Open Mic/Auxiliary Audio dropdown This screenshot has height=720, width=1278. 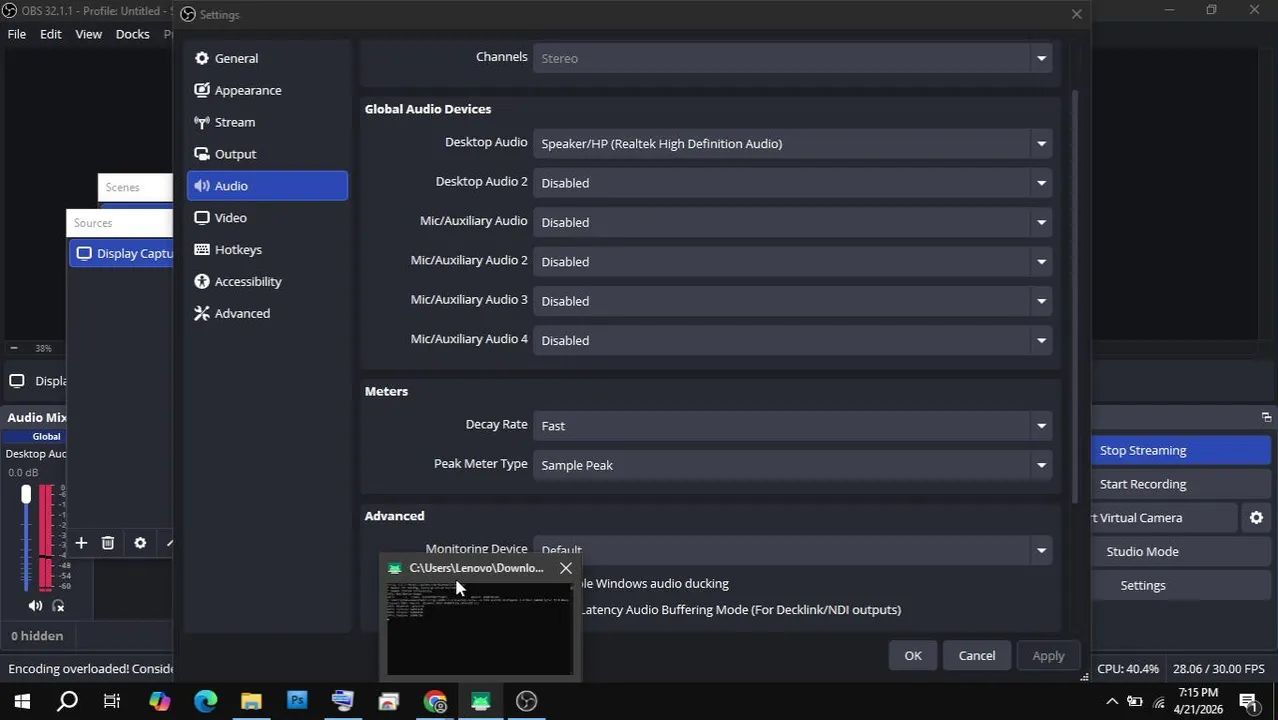click(x=792, y=222)
